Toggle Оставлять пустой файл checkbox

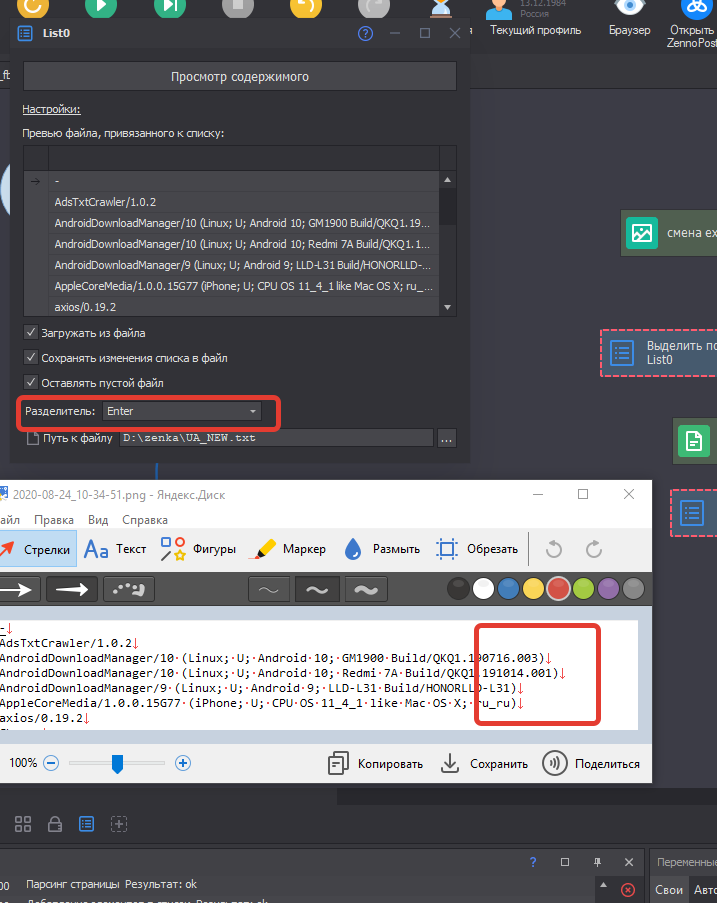click(x=31, y=382)
